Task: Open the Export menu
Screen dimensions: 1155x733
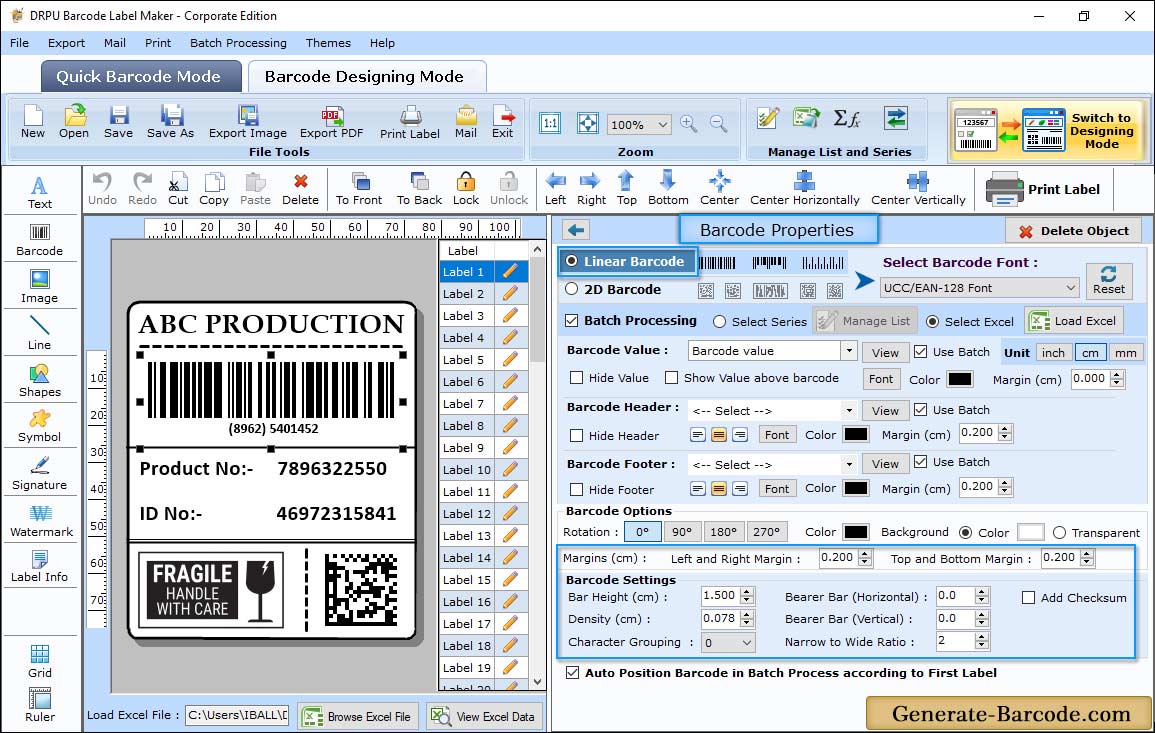Action: click(66, 43)
